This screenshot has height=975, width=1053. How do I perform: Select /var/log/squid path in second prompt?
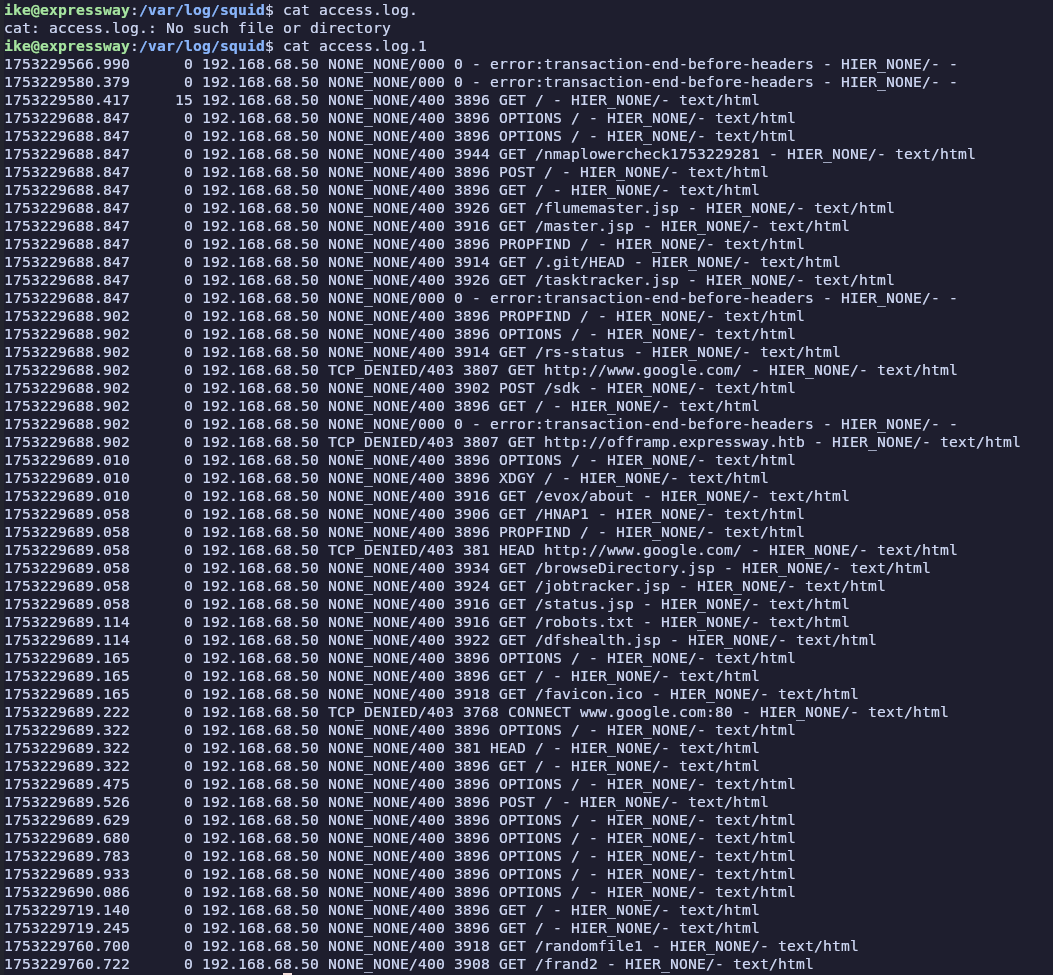pos(202,46)
